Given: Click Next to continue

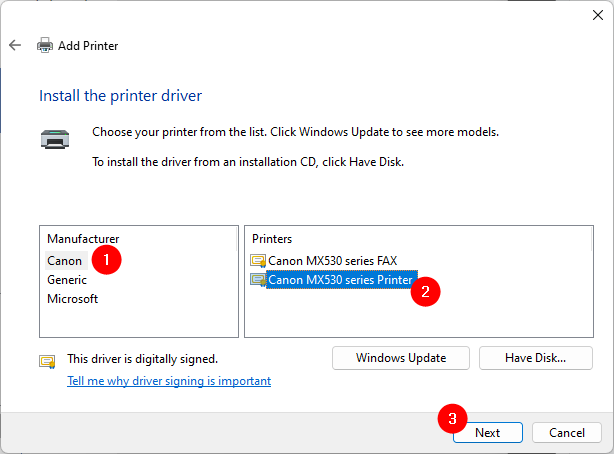Looking at the screenshot, I should click(x=488, y=432).
